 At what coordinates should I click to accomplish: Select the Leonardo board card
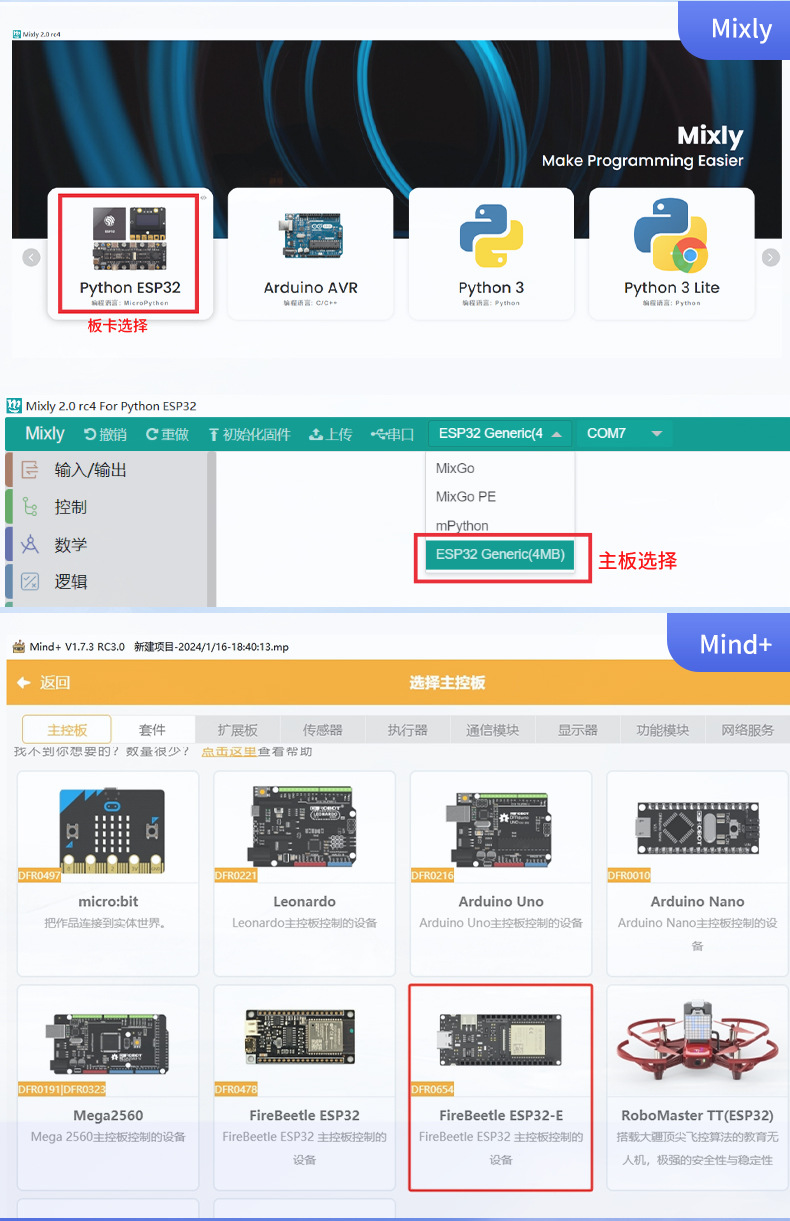304,873
